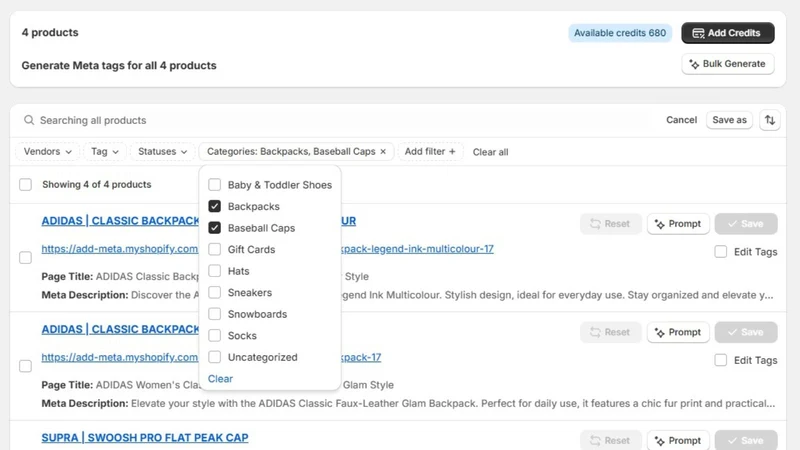Click 'Showing 4 of 4 products' text
800x450 pixels.
pyautogui.click(x=96, y=184)
